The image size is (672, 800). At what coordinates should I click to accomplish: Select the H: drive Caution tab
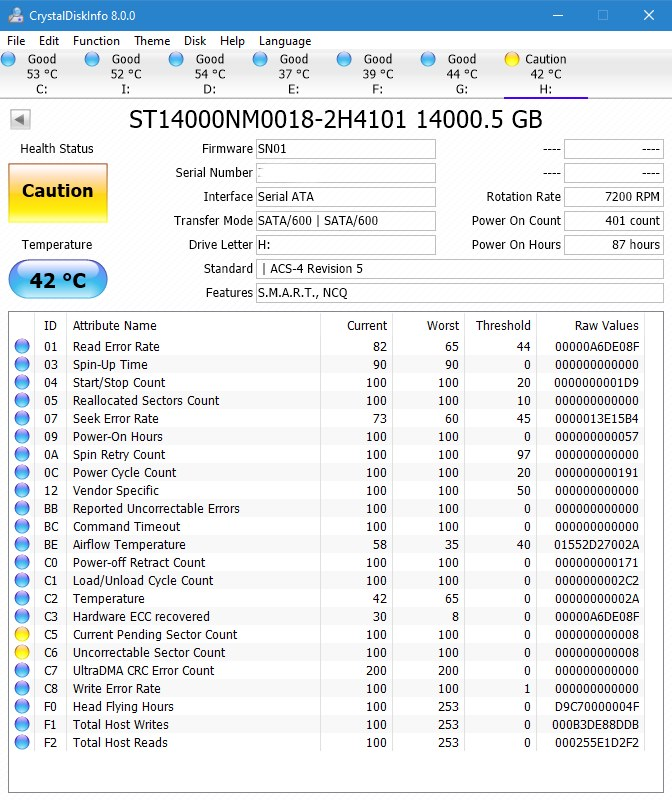coord(545,74)
